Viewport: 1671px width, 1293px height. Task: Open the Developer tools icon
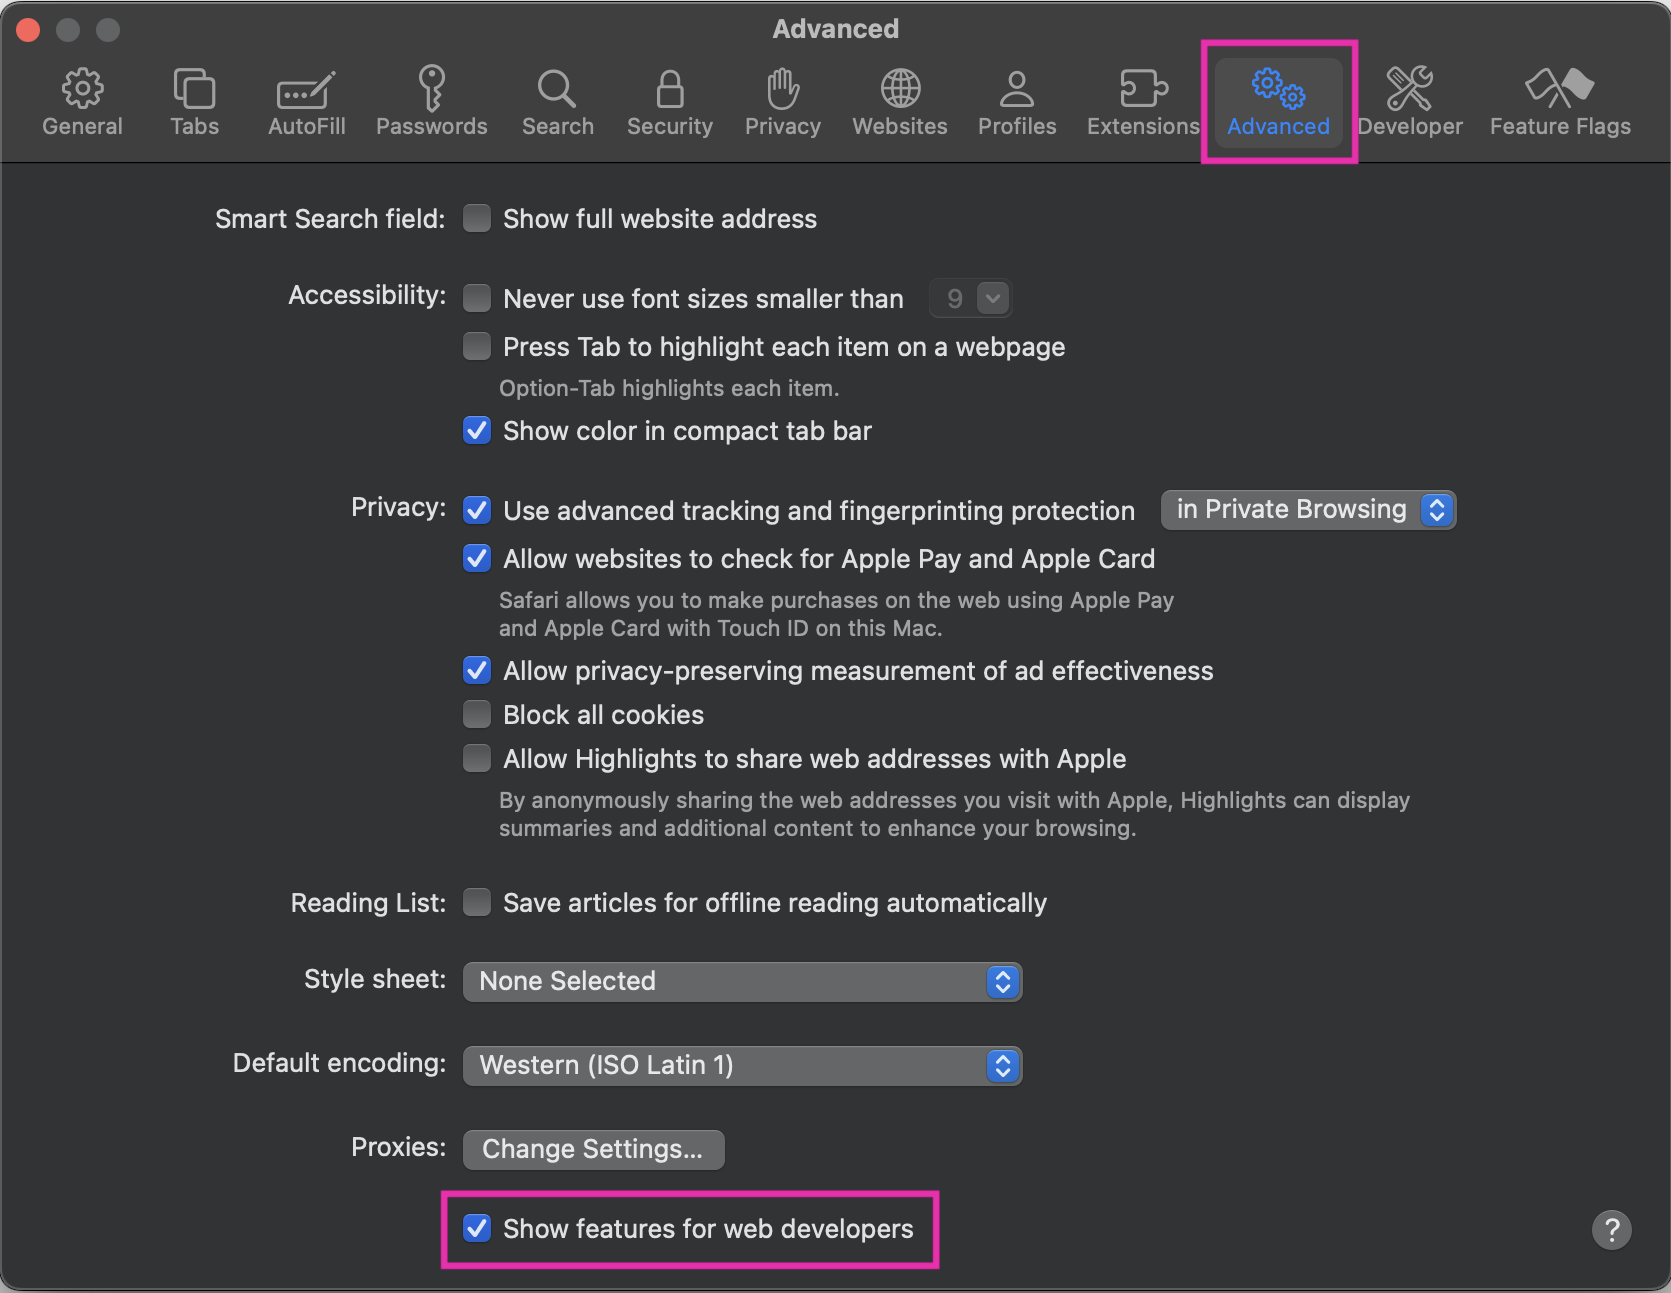point(1410,89)
